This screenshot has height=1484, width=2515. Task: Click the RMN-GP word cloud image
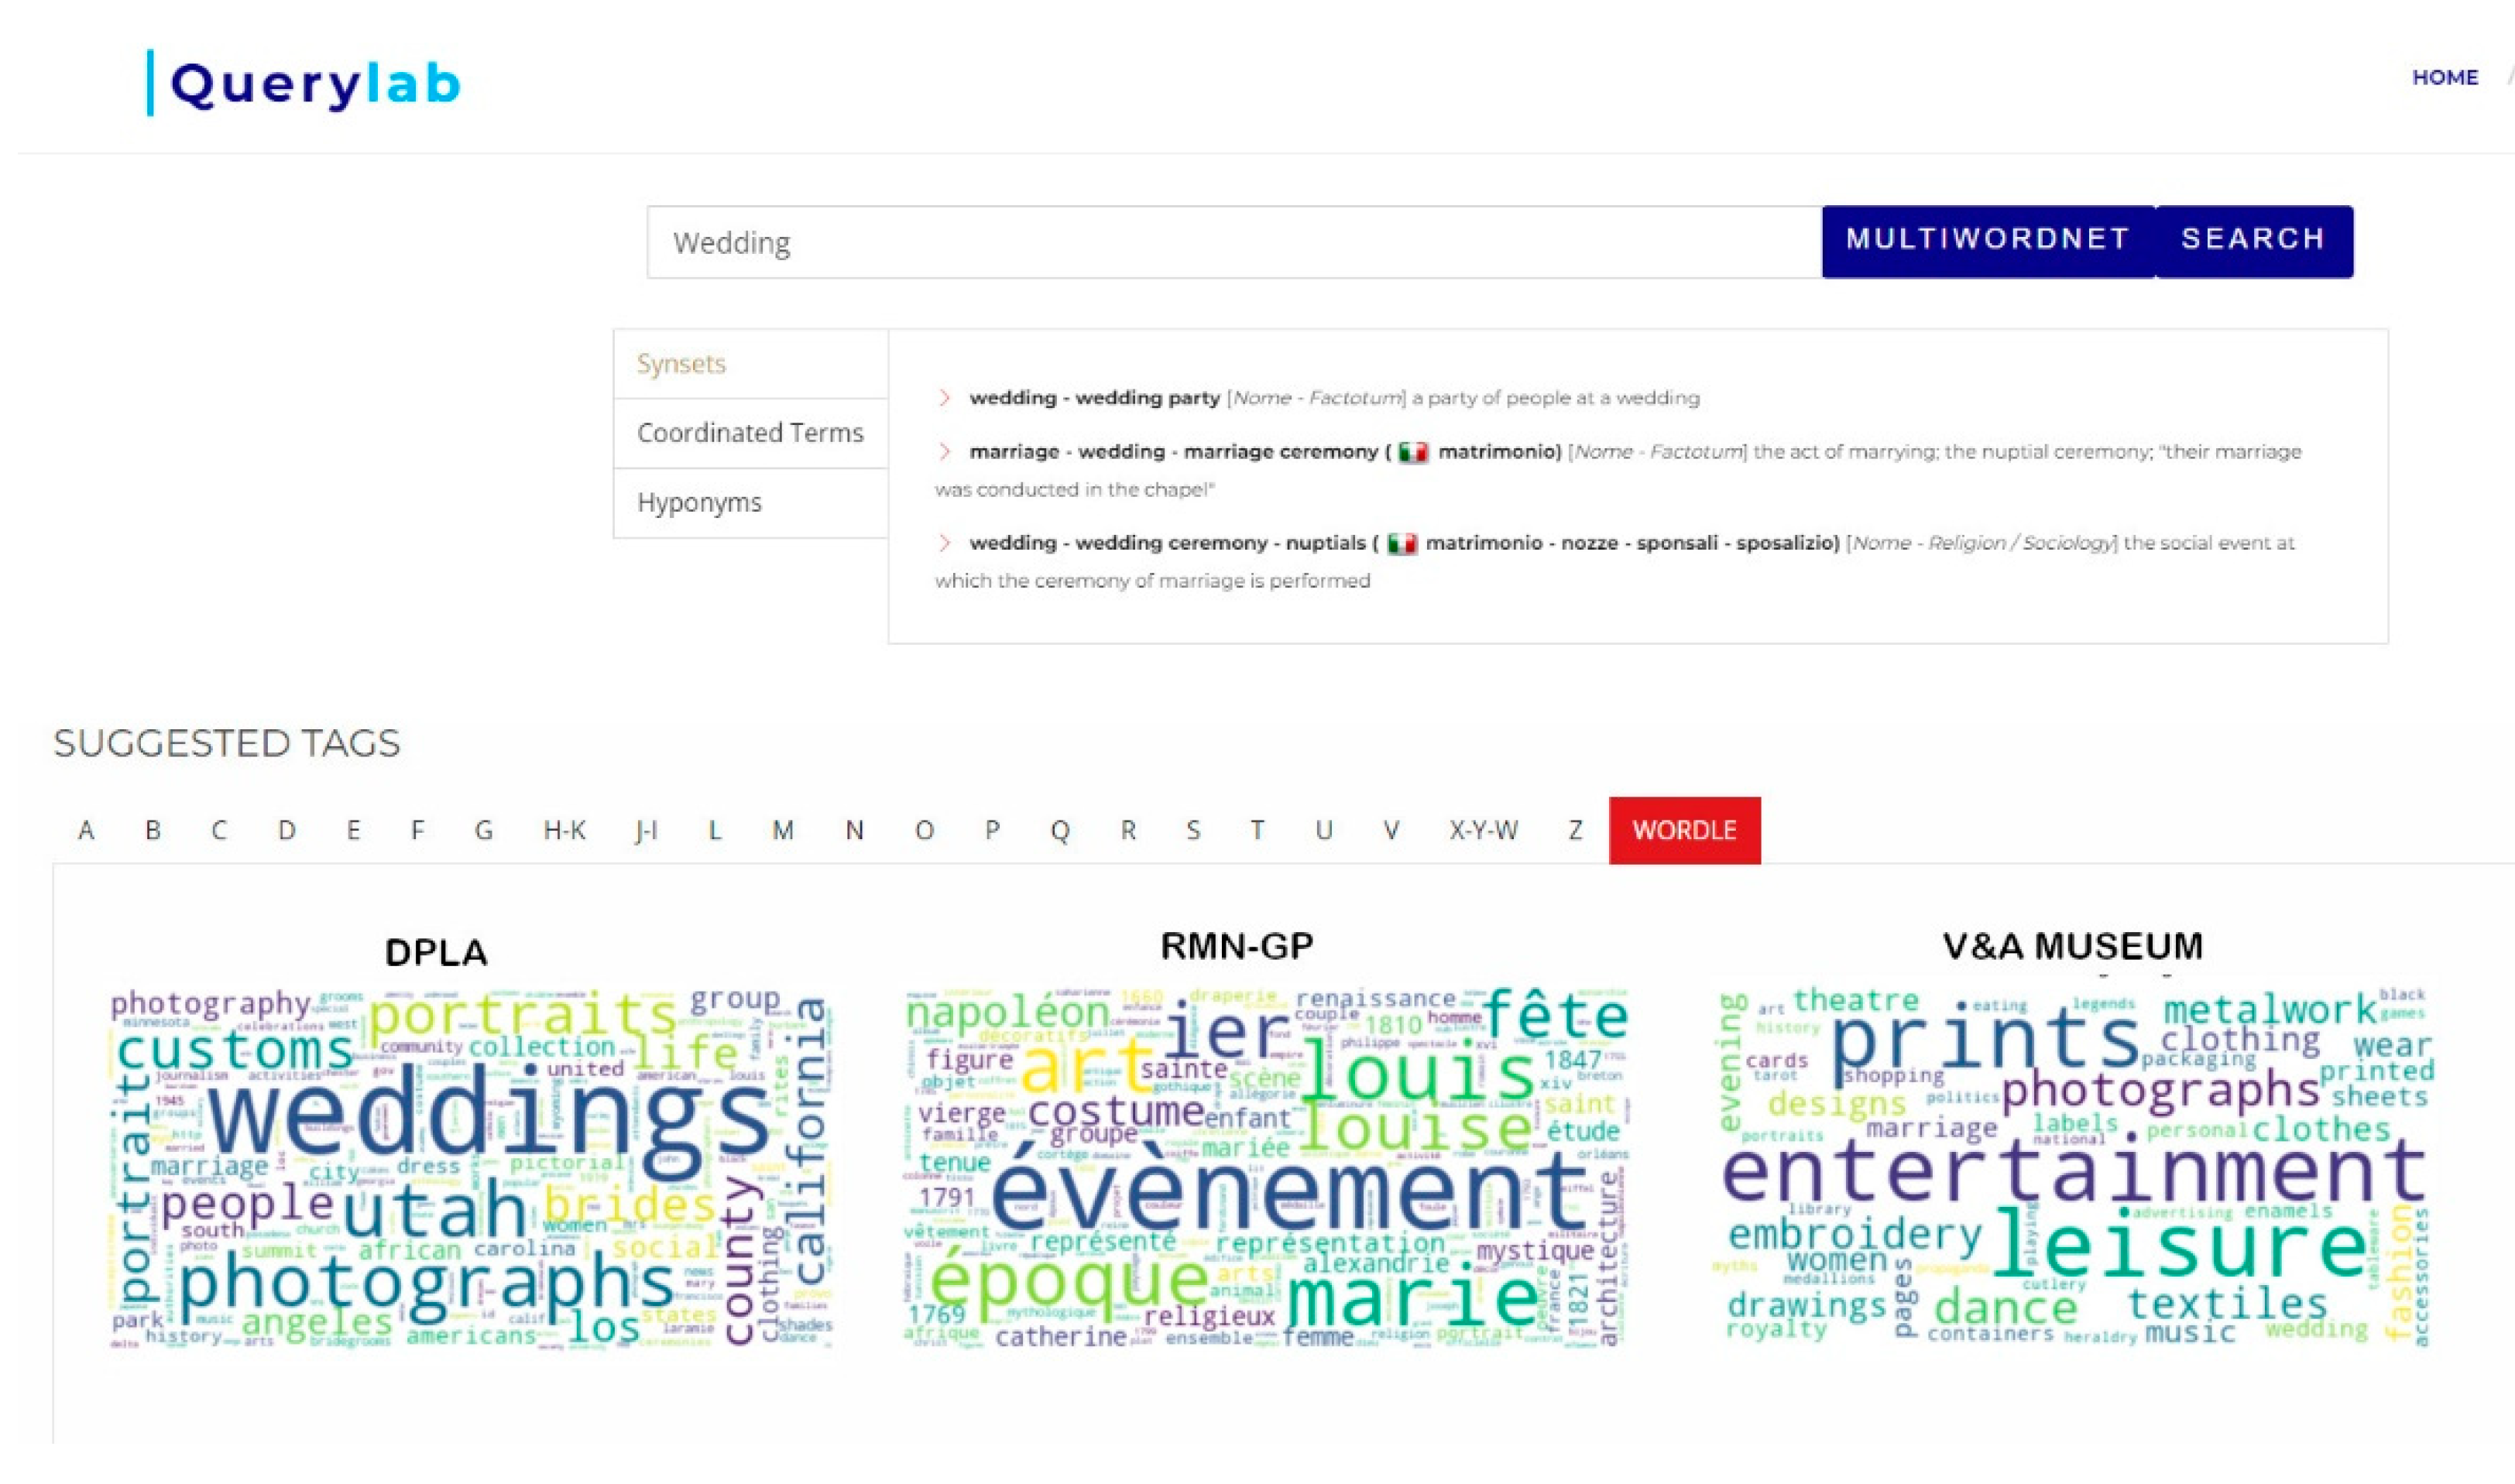click(x=1267, y=1168)
